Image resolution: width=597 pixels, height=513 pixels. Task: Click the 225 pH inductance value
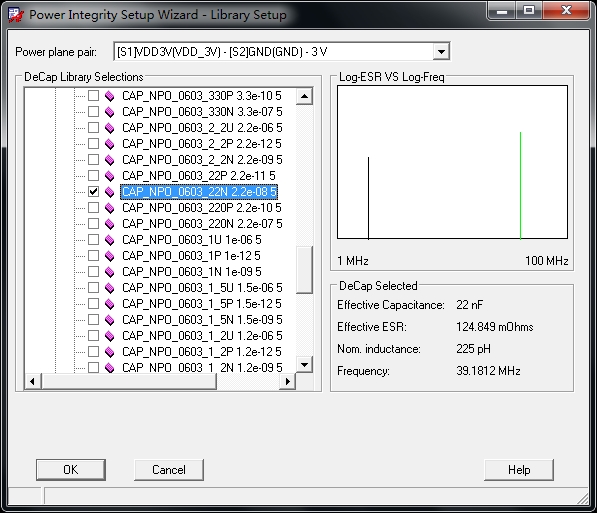click(473, 349)
